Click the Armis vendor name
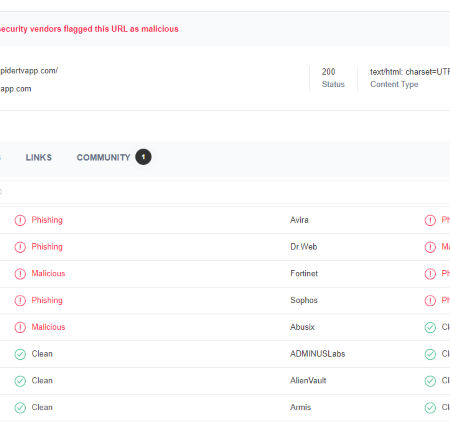This screenshot has height=422, width=450. tap(300, 407)
